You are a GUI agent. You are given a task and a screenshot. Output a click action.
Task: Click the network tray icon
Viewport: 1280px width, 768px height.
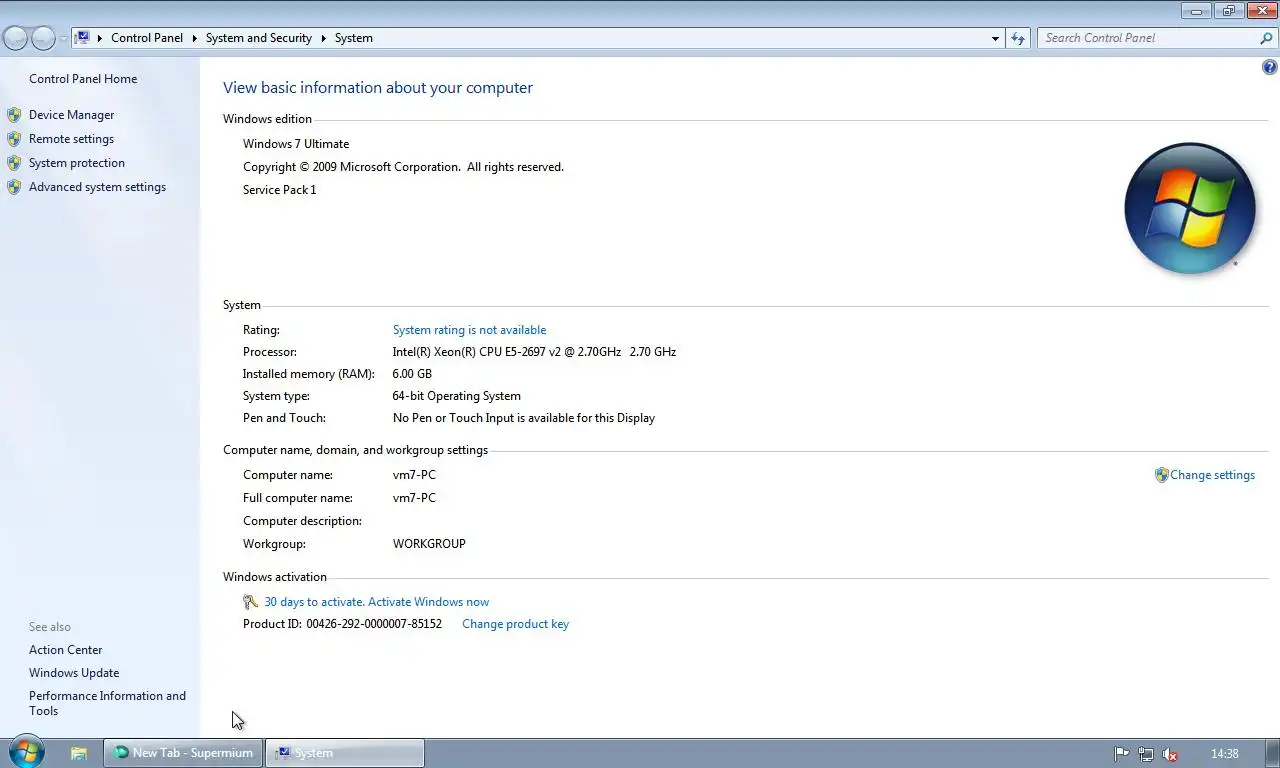tap(1146, 754)
